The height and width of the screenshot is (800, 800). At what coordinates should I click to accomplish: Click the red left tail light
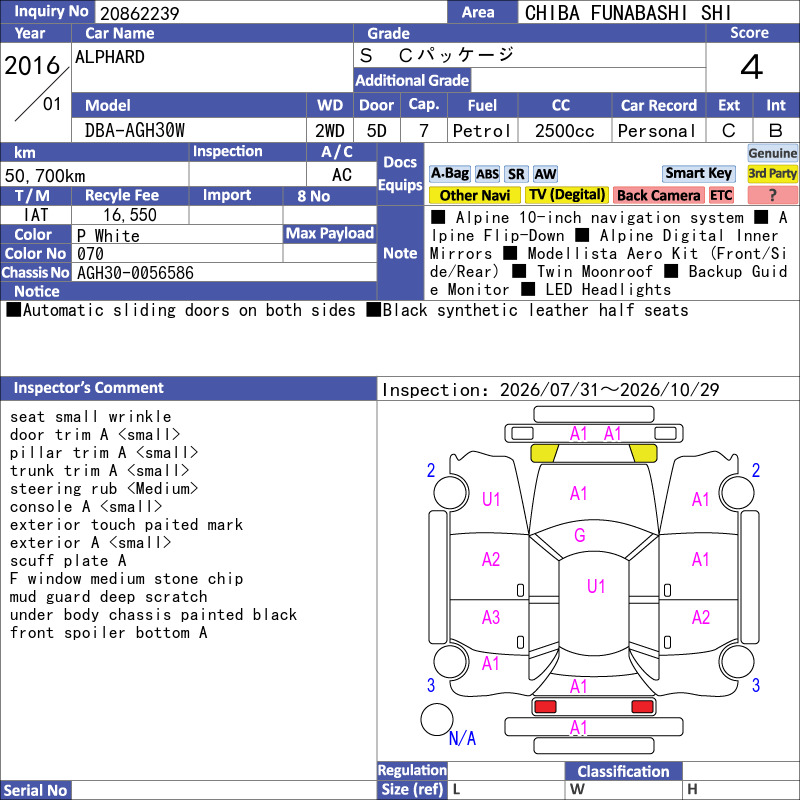tap(545, 707)
